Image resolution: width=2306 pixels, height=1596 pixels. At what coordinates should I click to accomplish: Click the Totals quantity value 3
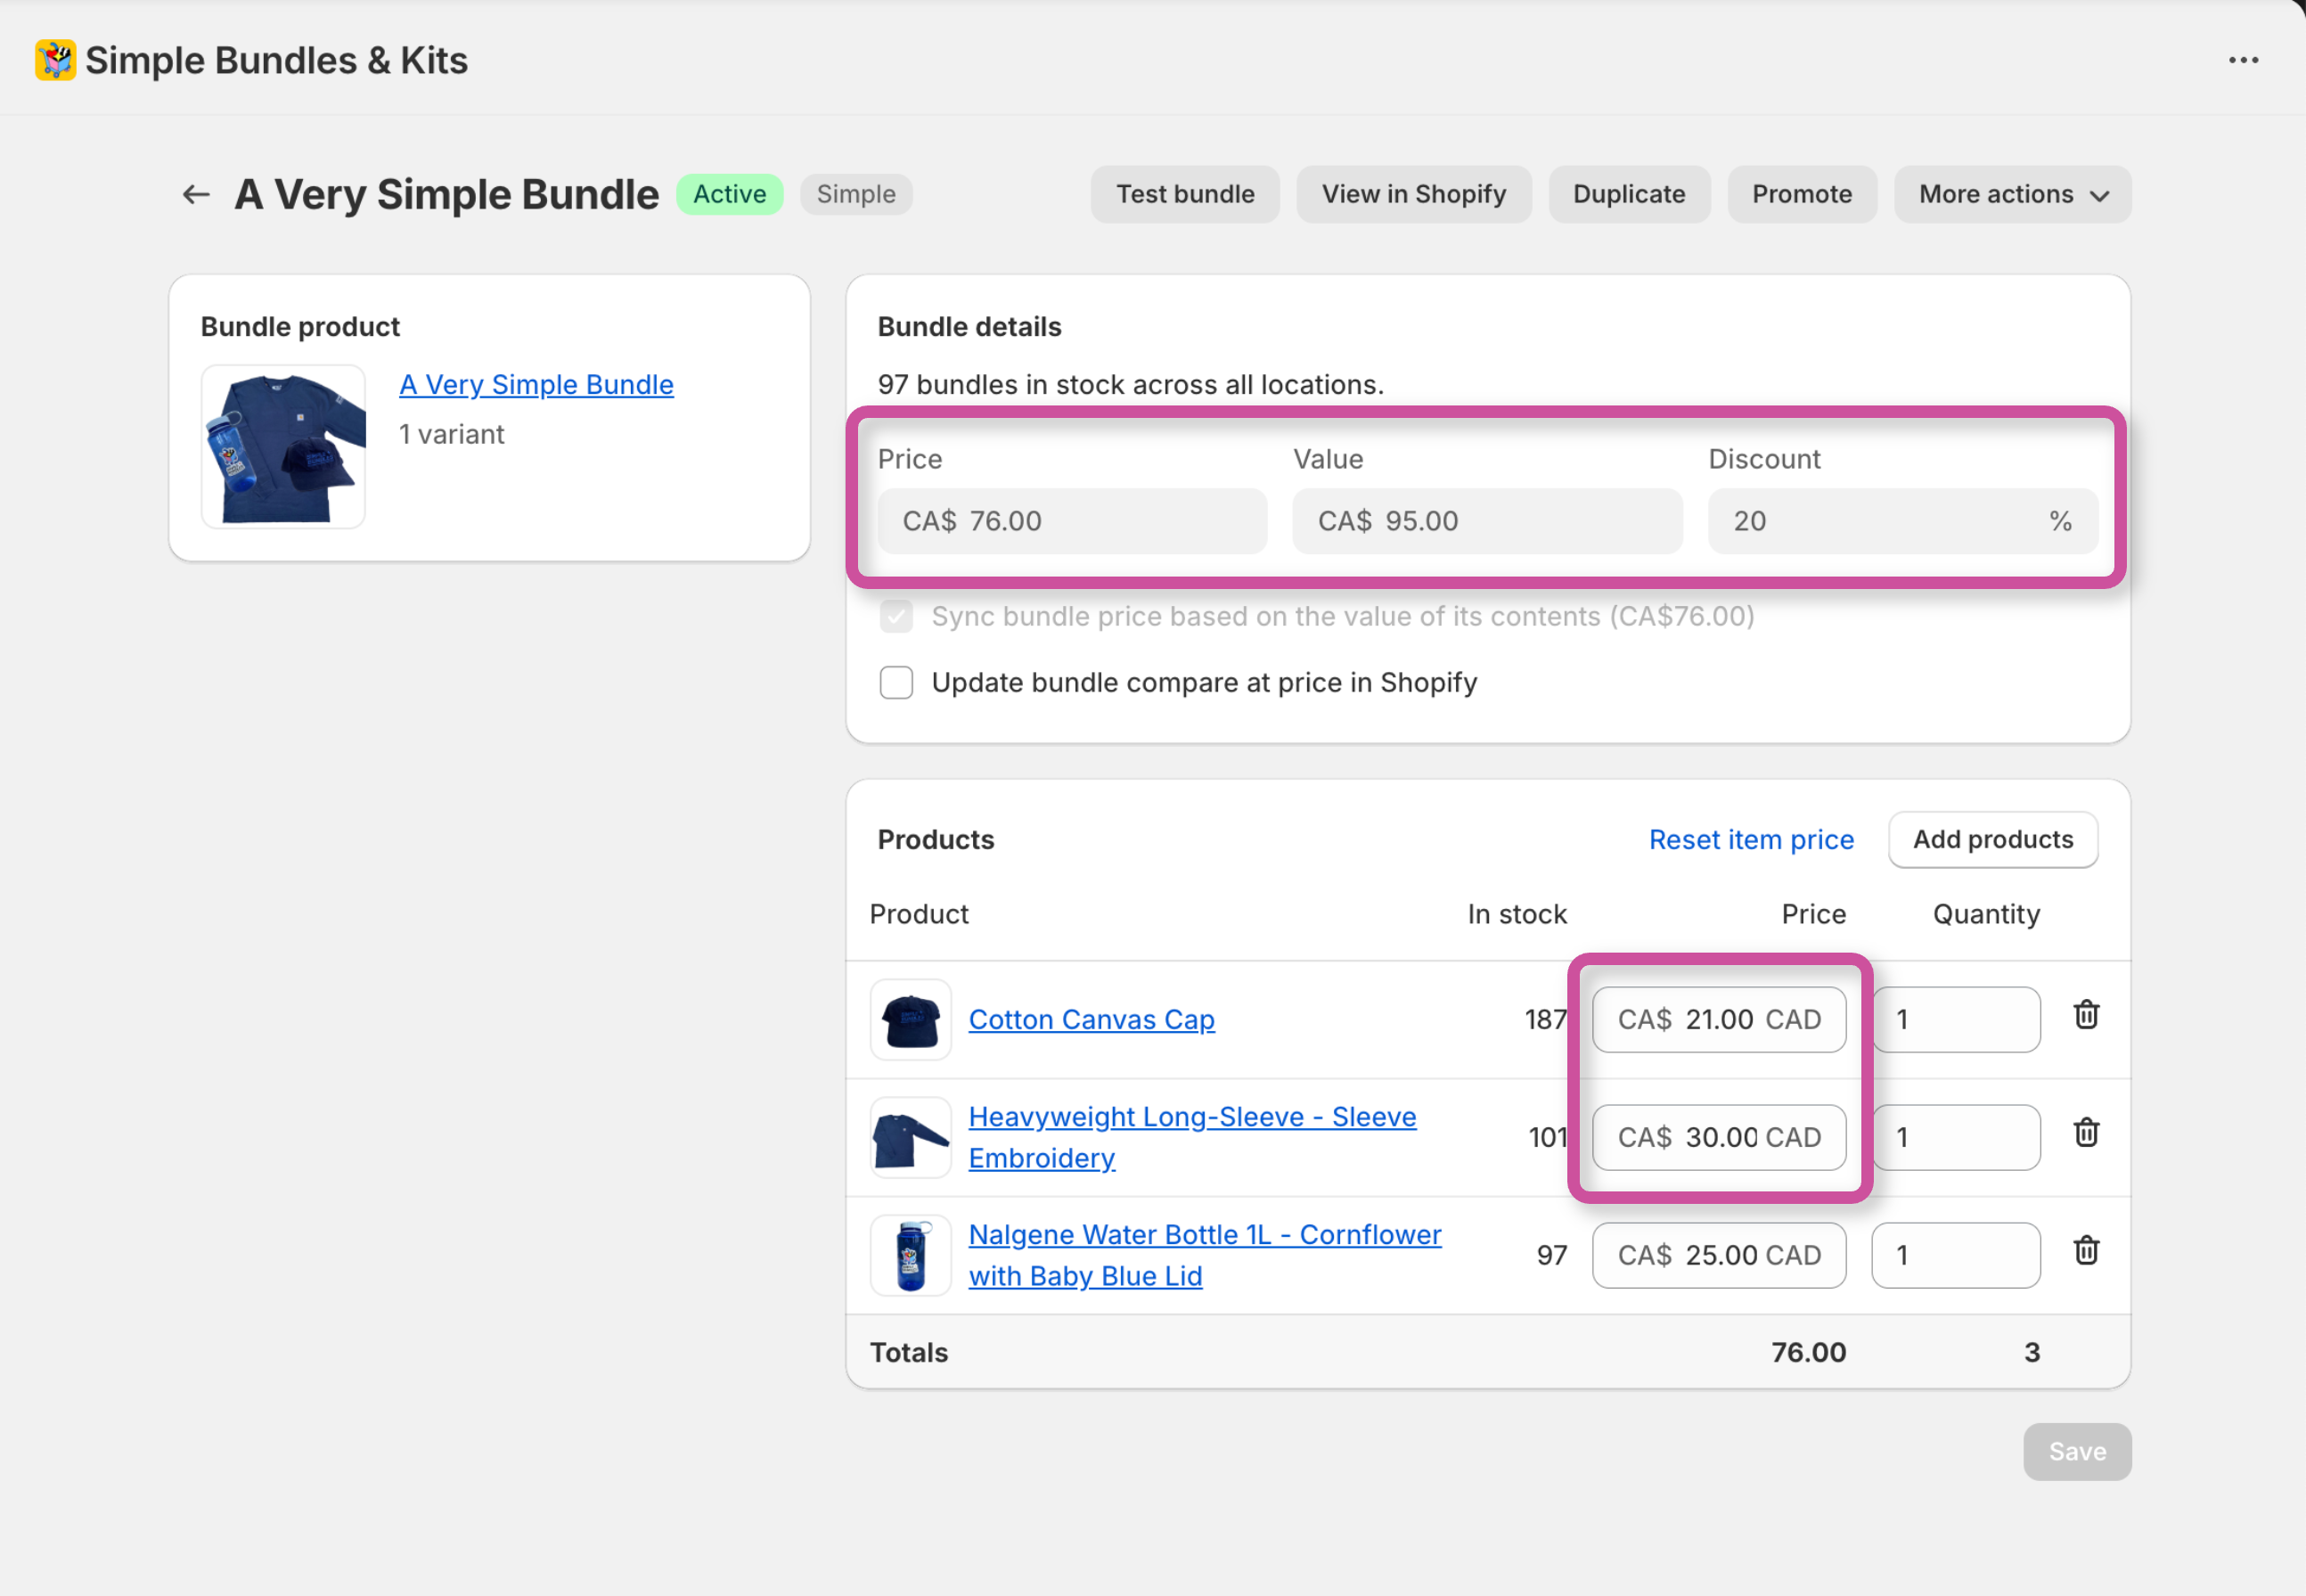[2032, 1352]
